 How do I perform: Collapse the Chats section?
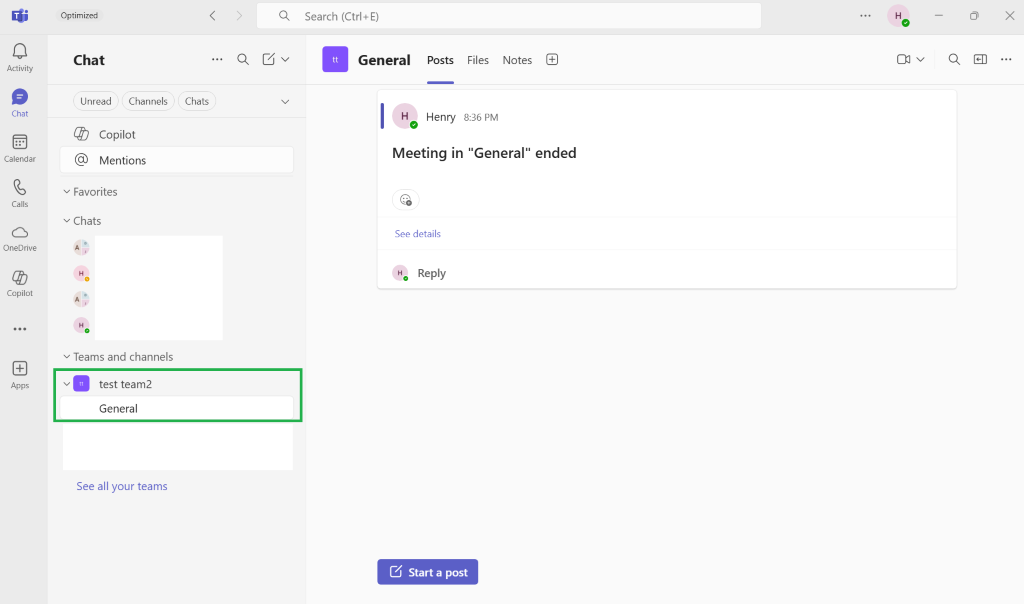(67, 221)
